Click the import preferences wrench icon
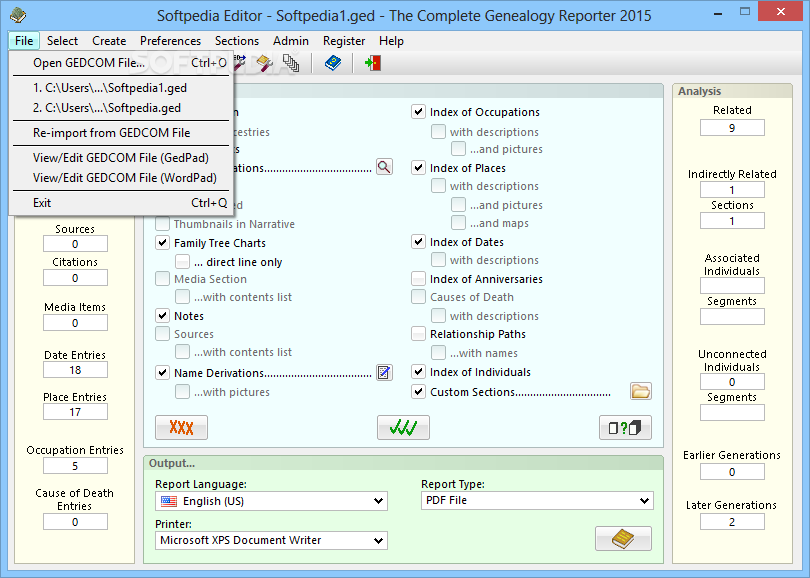Image resolution: width=810 pixels, height=578 pixels. click(240, 63)
